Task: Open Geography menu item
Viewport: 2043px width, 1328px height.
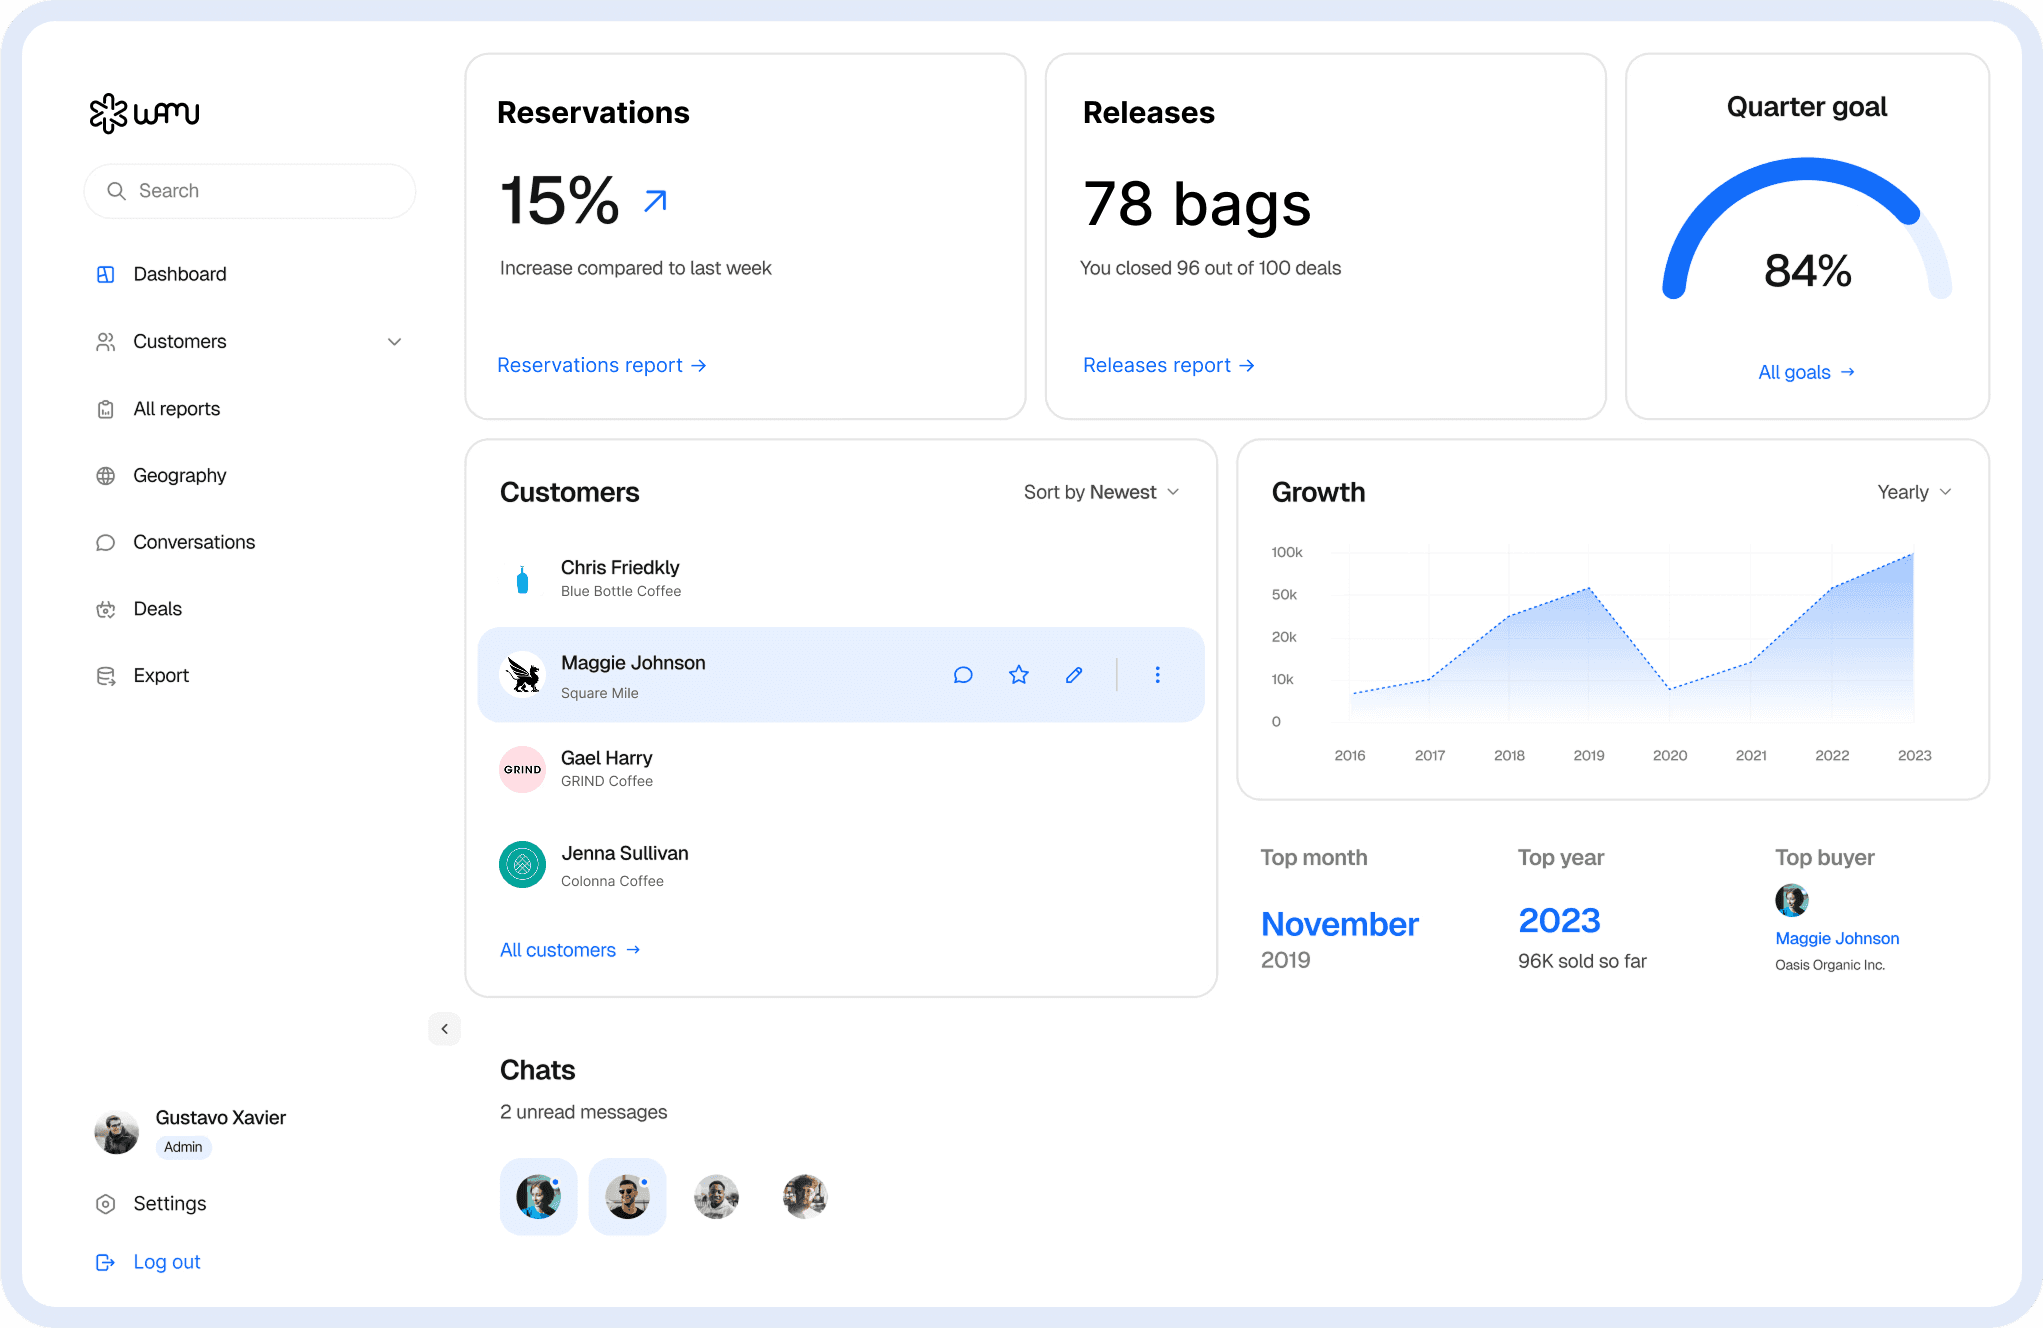Action: [x=180, y=476]
